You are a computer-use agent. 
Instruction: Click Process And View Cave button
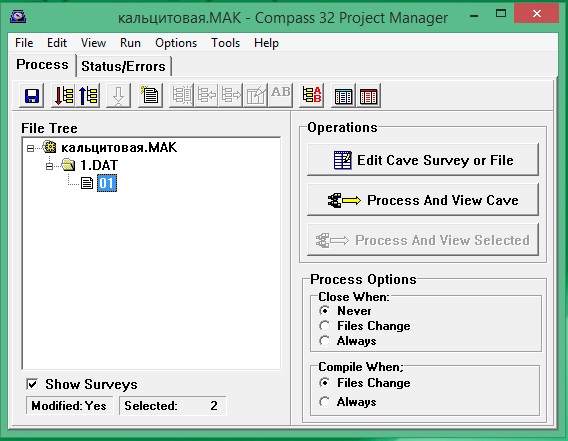(x=423, y=200)
